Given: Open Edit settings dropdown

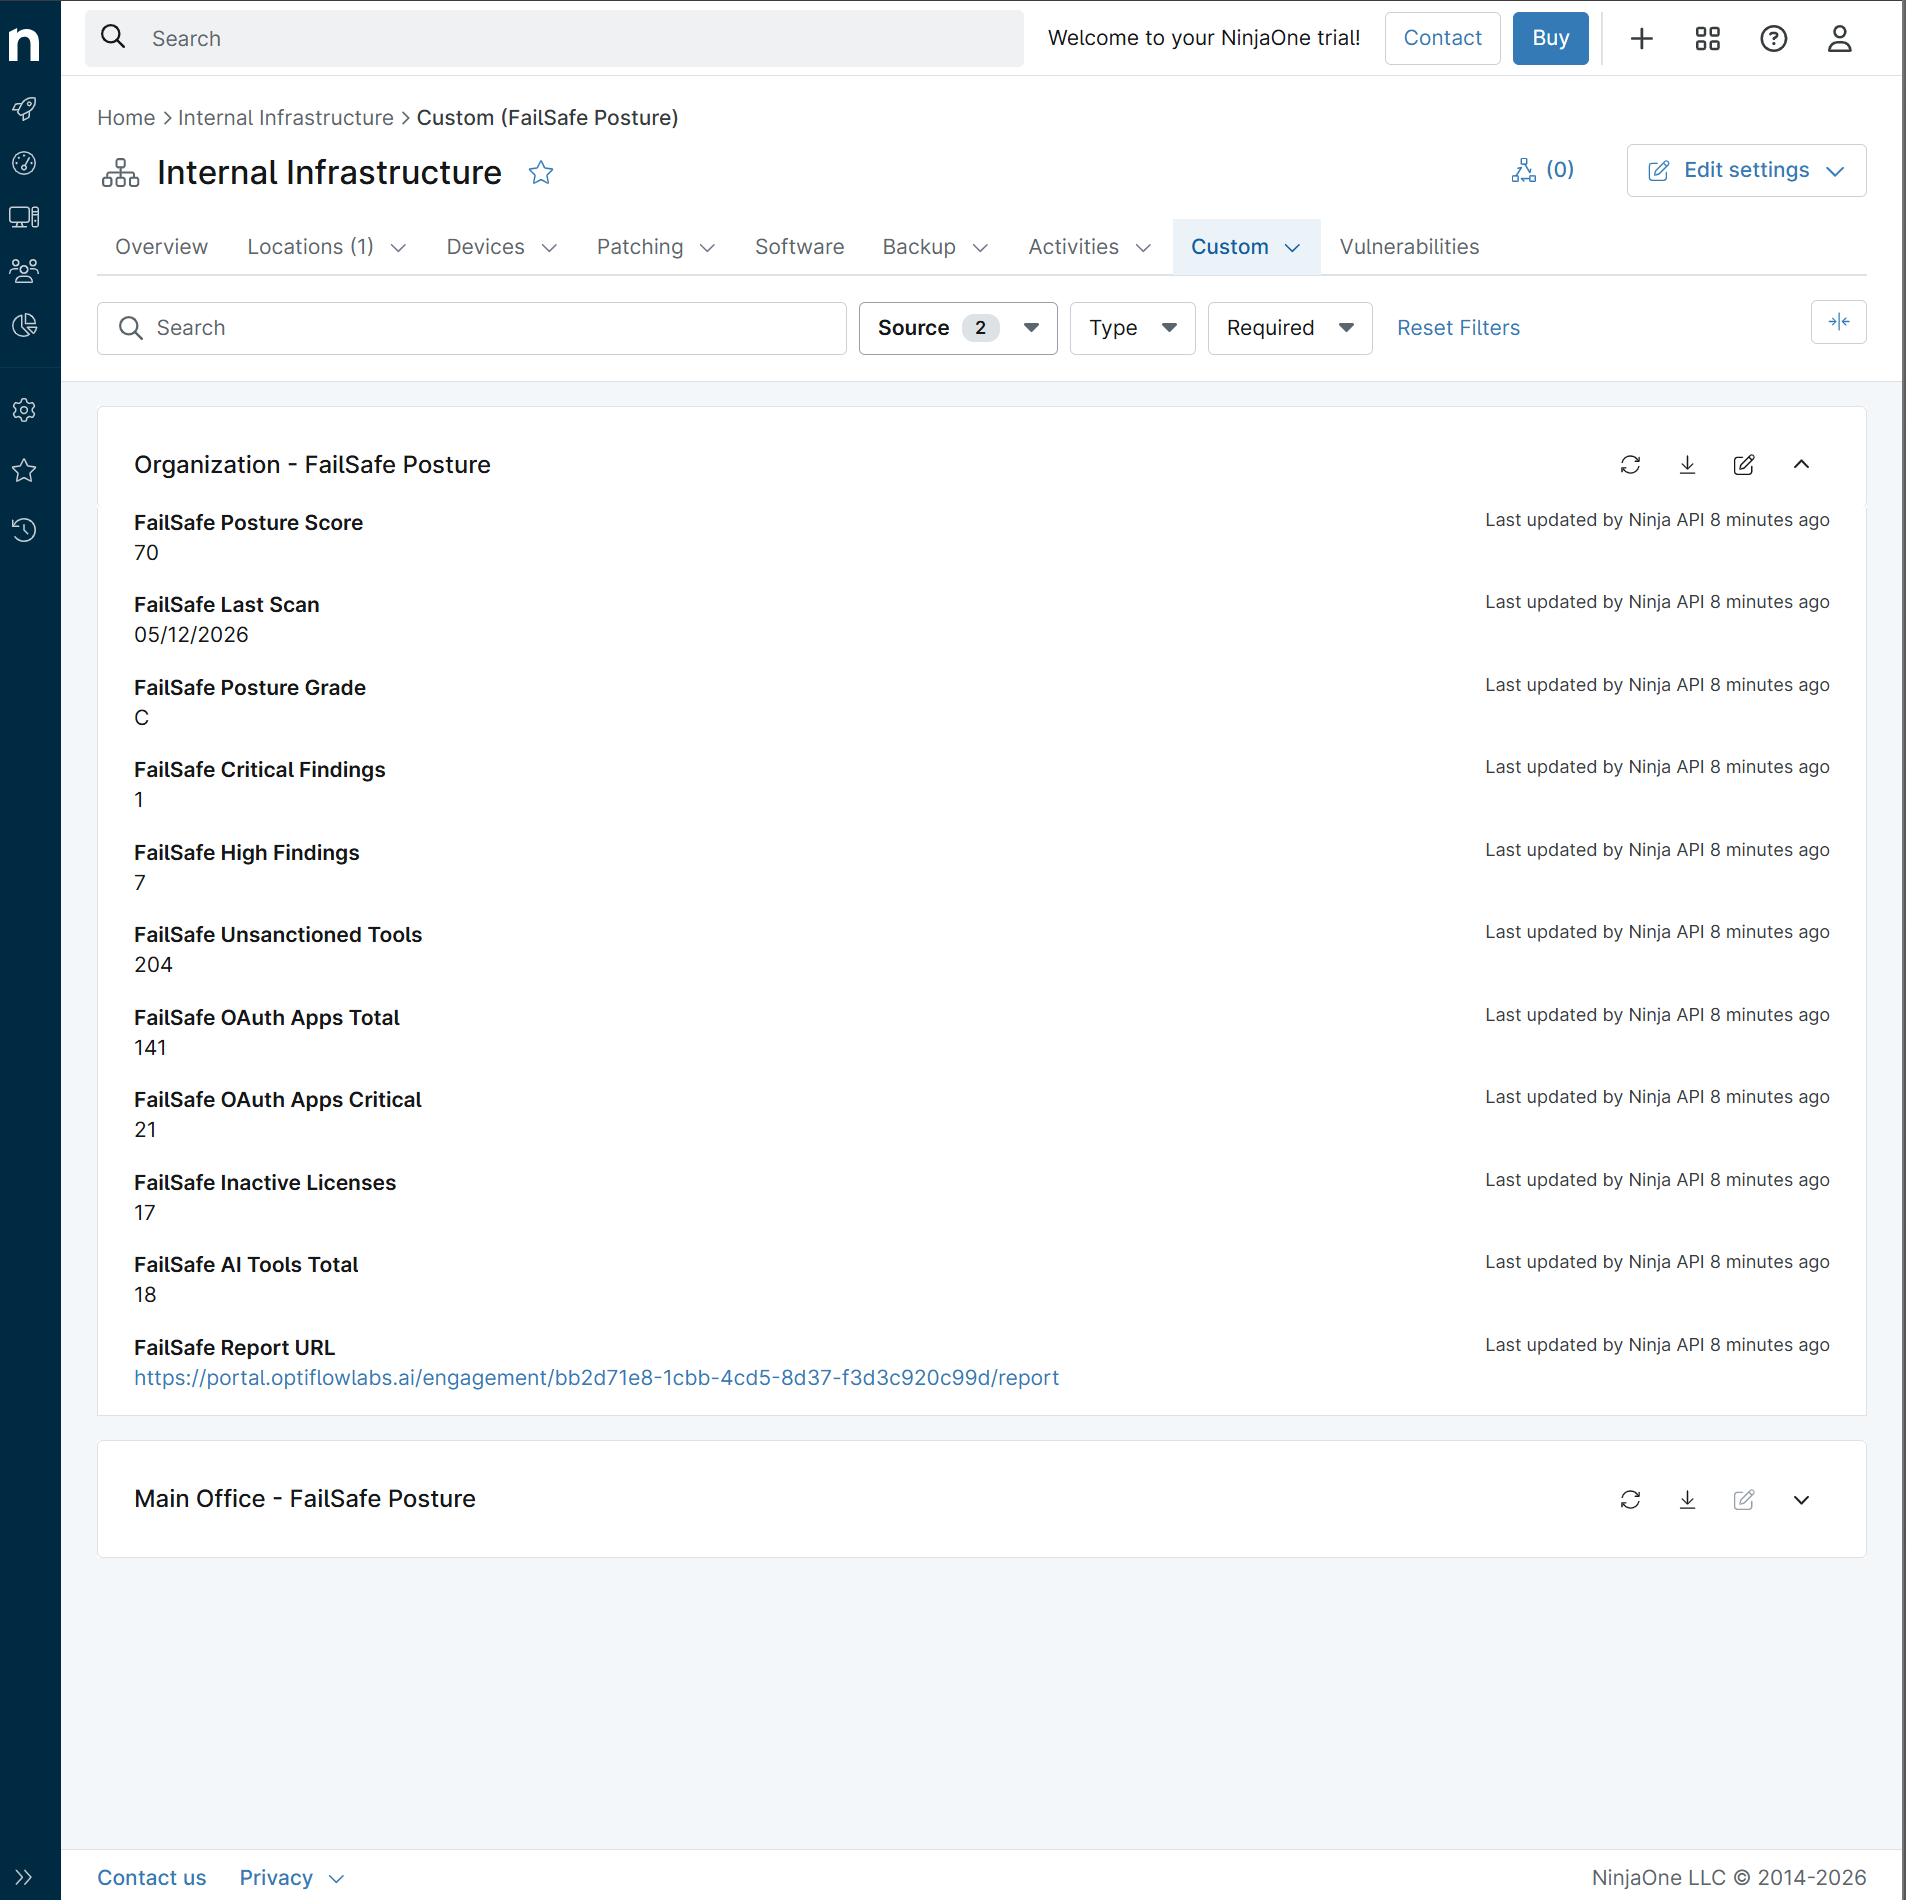Looking at the screenshot, I should click(1746, 171).
